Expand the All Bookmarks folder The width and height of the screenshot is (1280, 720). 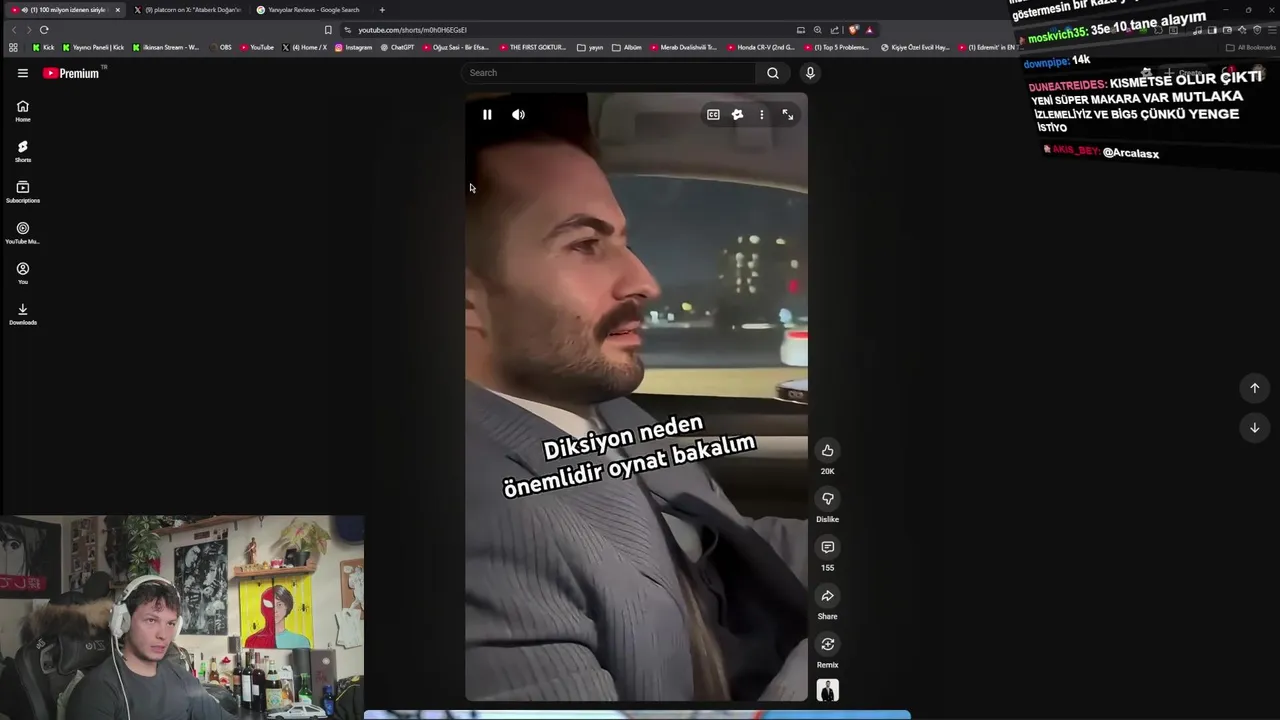[x=1250, y=47]
